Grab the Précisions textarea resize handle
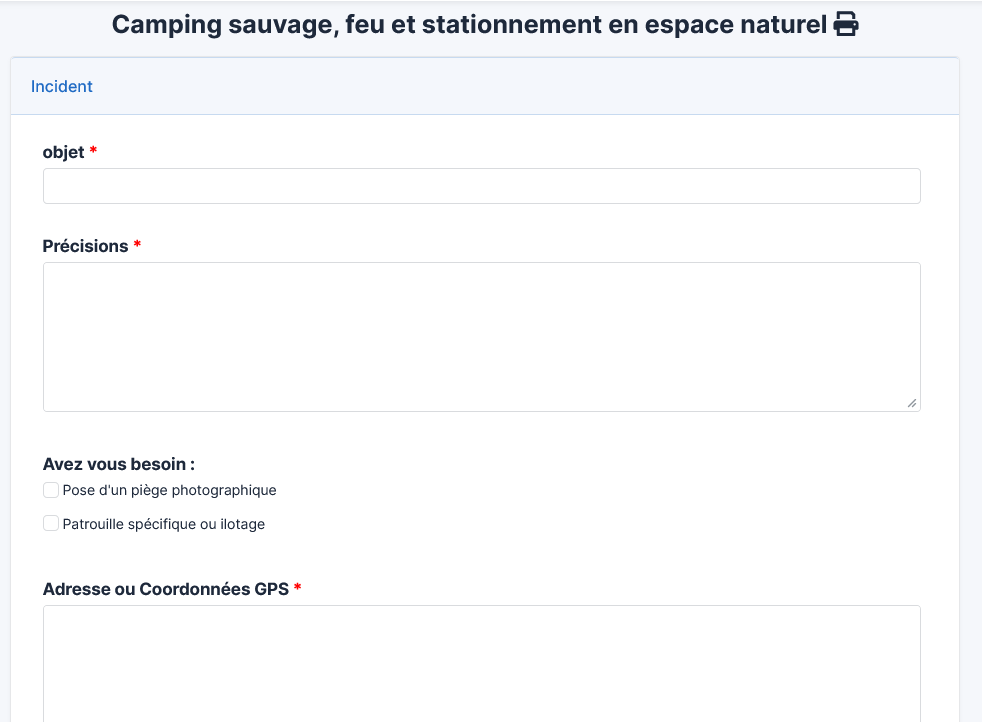Screen dimensions: 982x722 point(911,402)
